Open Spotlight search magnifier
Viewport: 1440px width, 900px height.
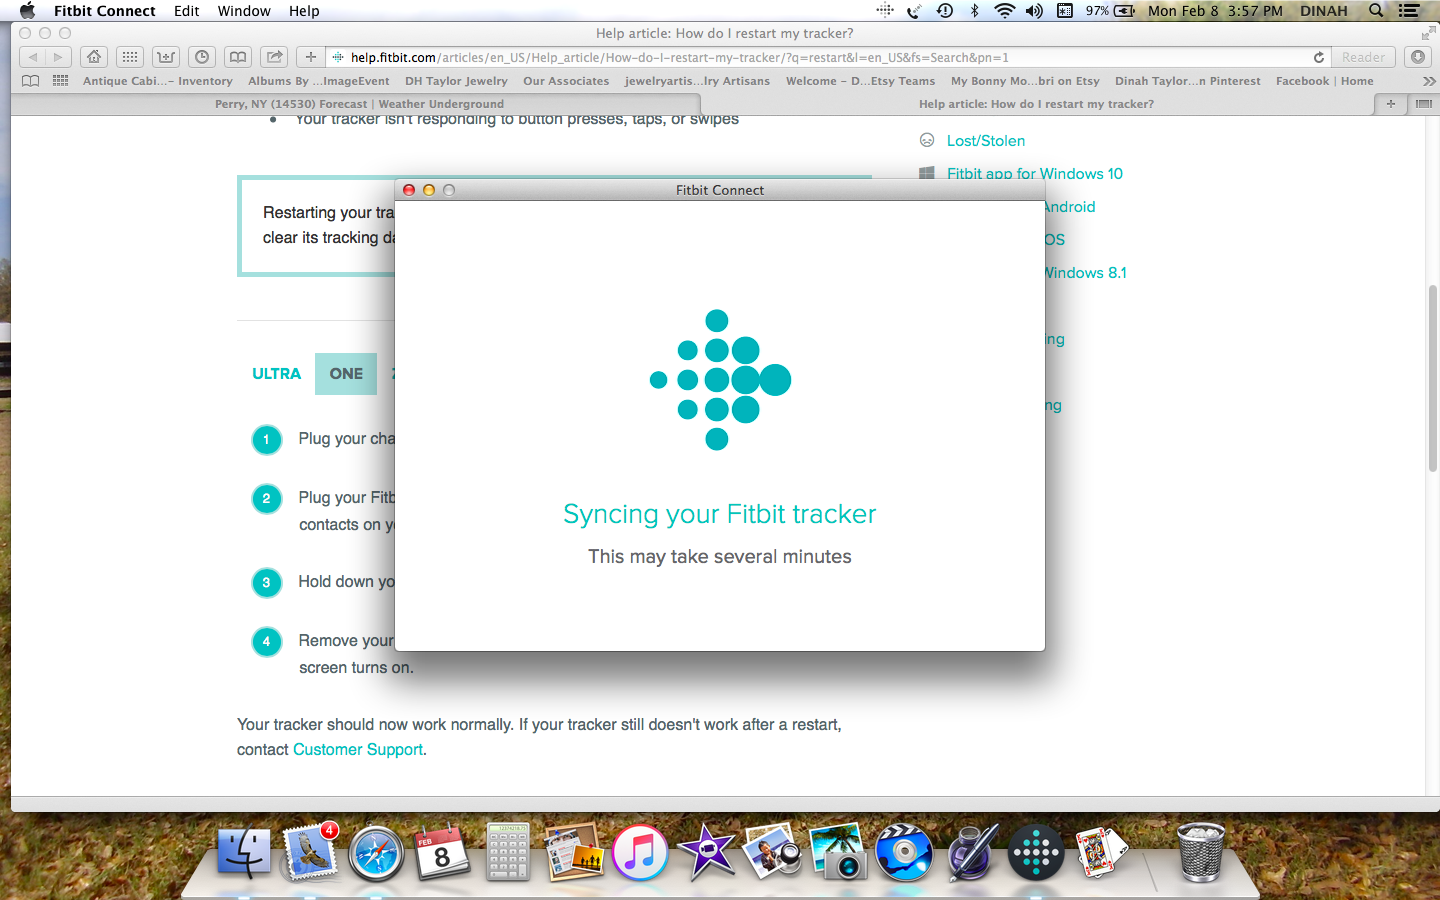[x=1376, y=11]
